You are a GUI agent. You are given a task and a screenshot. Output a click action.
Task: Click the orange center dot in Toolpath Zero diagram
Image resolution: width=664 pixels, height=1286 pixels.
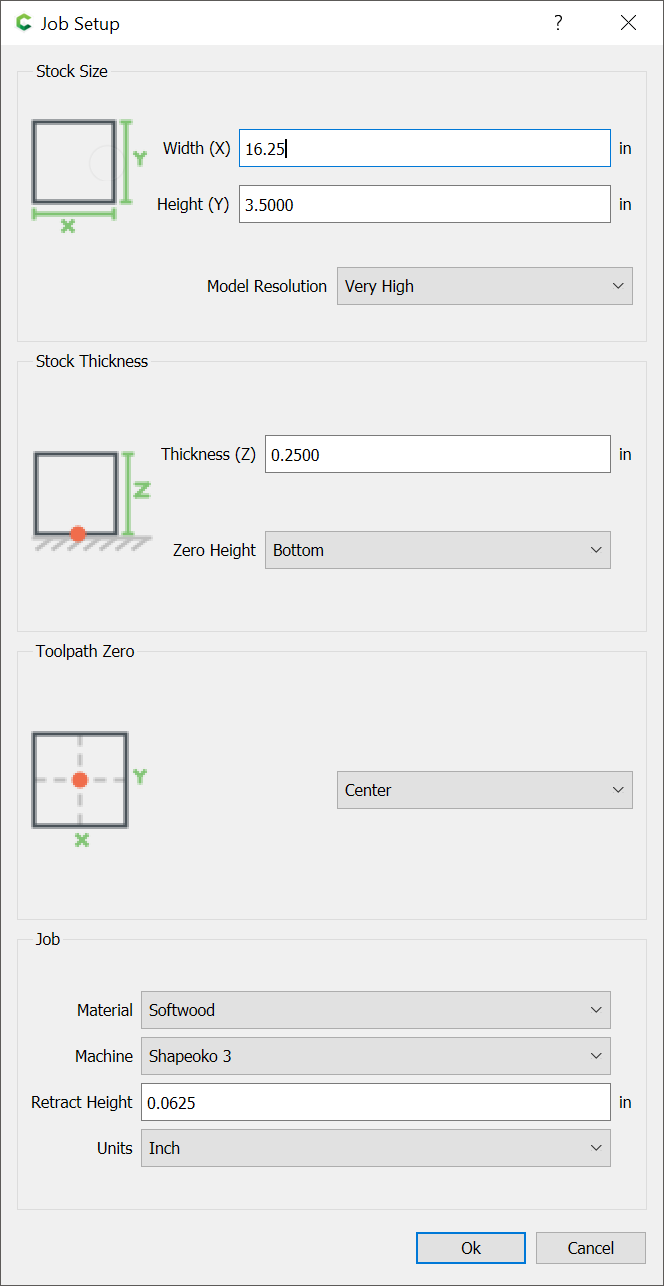(x=80, y=779)
